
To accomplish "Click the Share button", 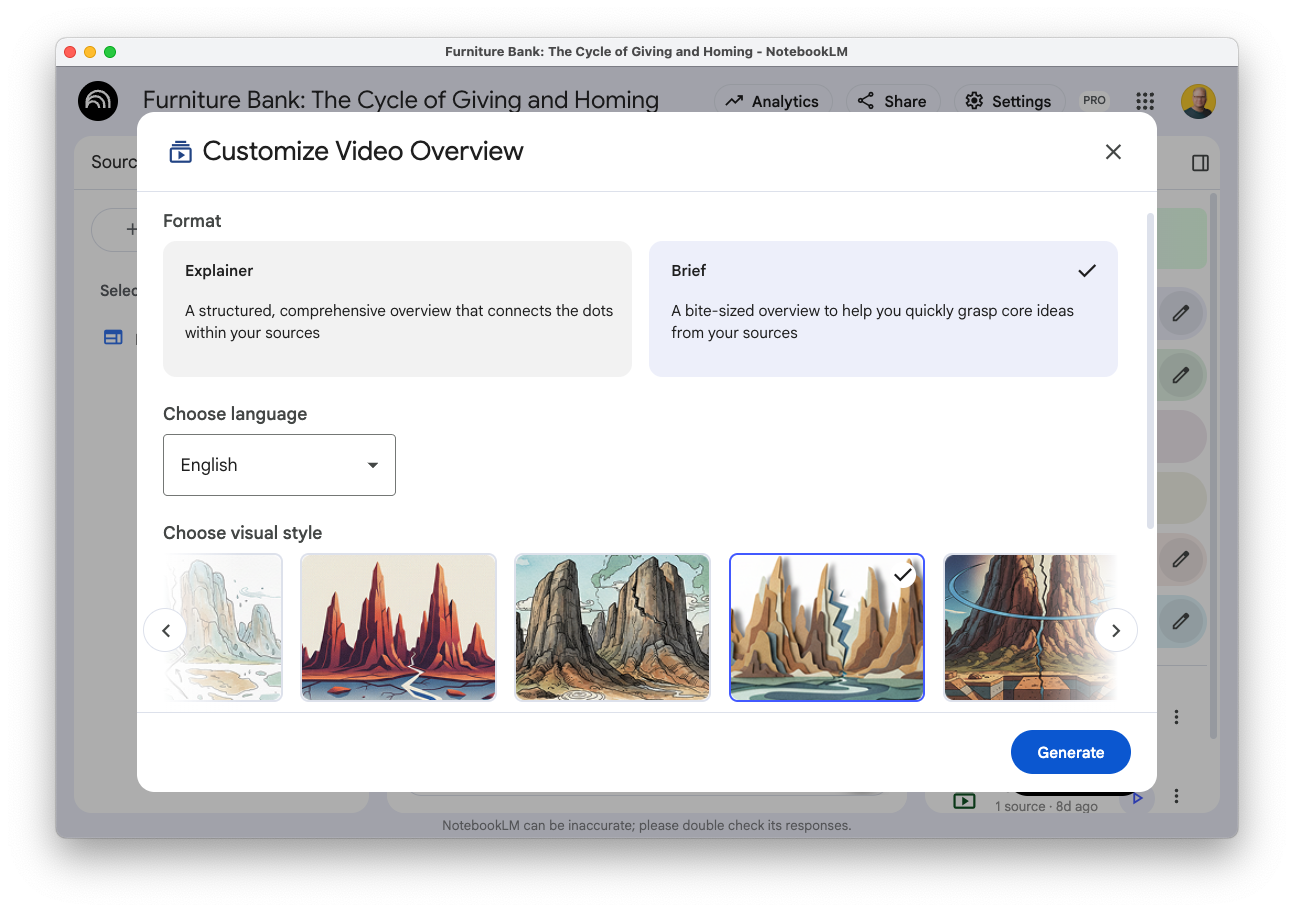I will point(892,101).
